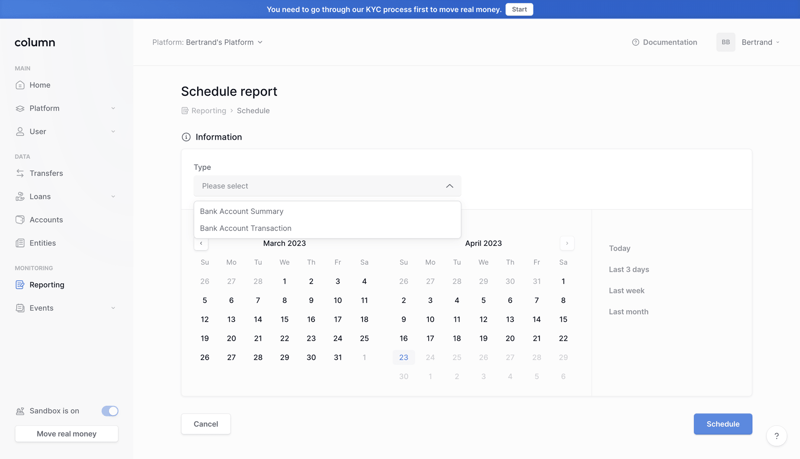Click the March 2023 month label
Screen dimensions: 800x459
tap(285, 243)
